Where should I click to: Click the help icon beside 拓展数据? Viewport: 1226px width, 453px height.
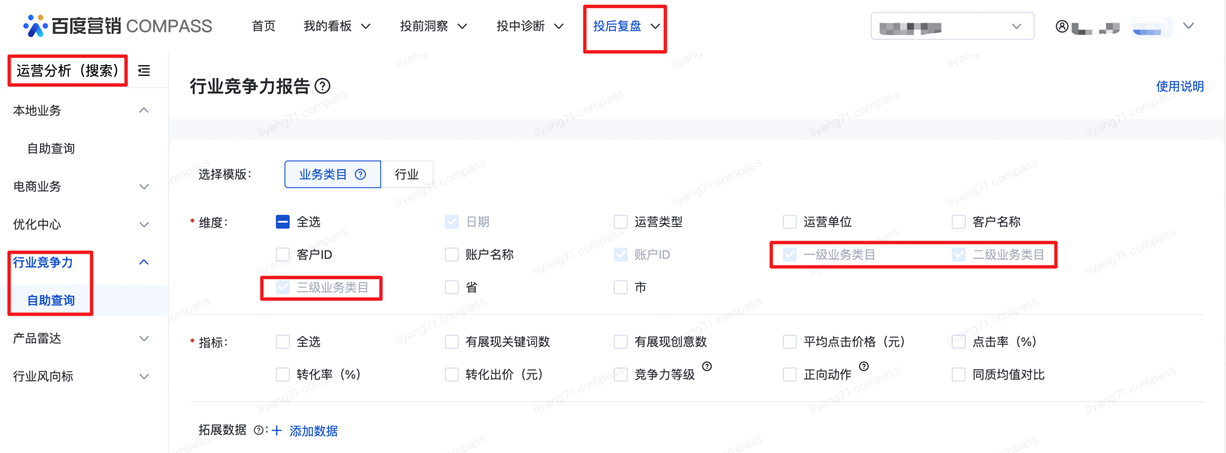click(258, 431)
